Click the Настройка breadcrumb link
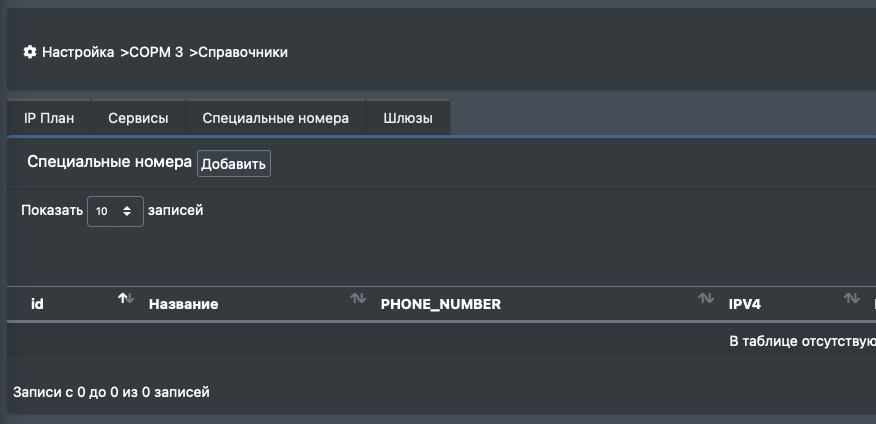The image size is (876, 424). pyautogui.click(x=78, y=52)
